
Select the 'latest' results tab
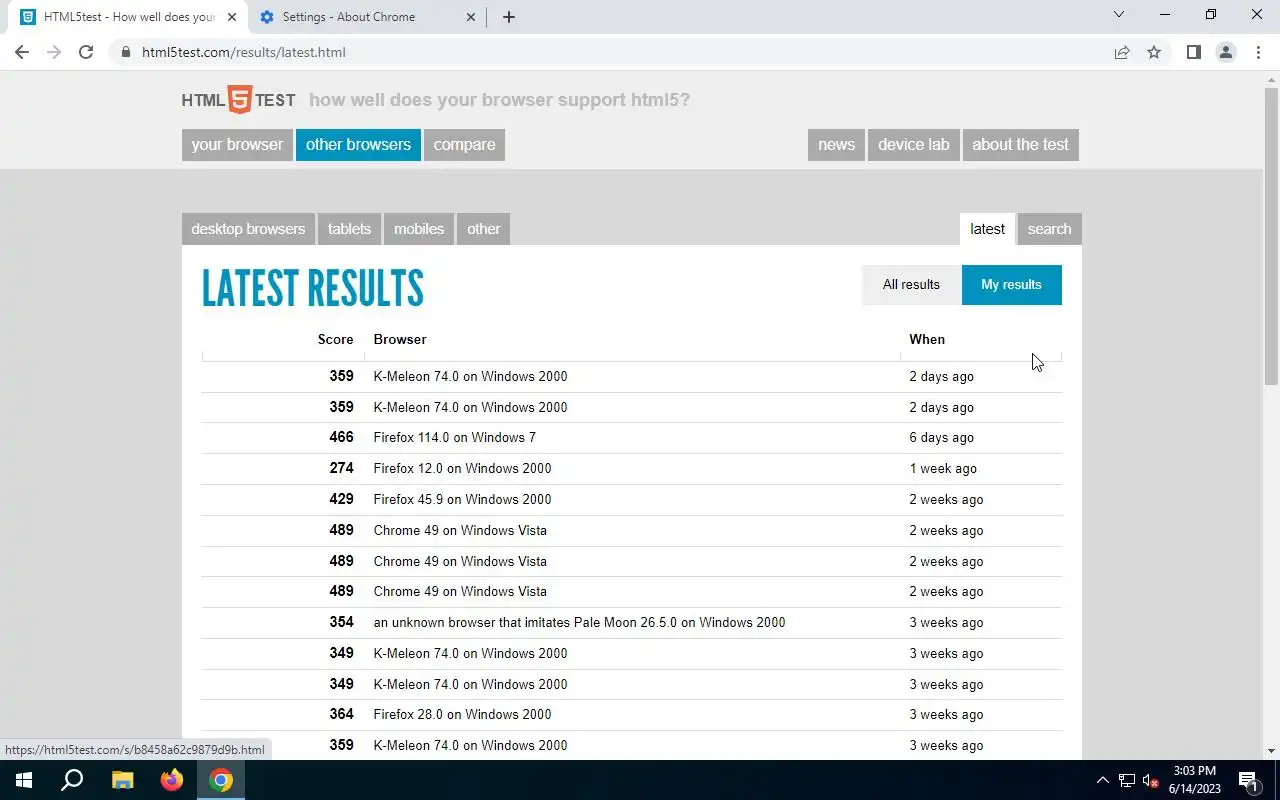point(987,229)
